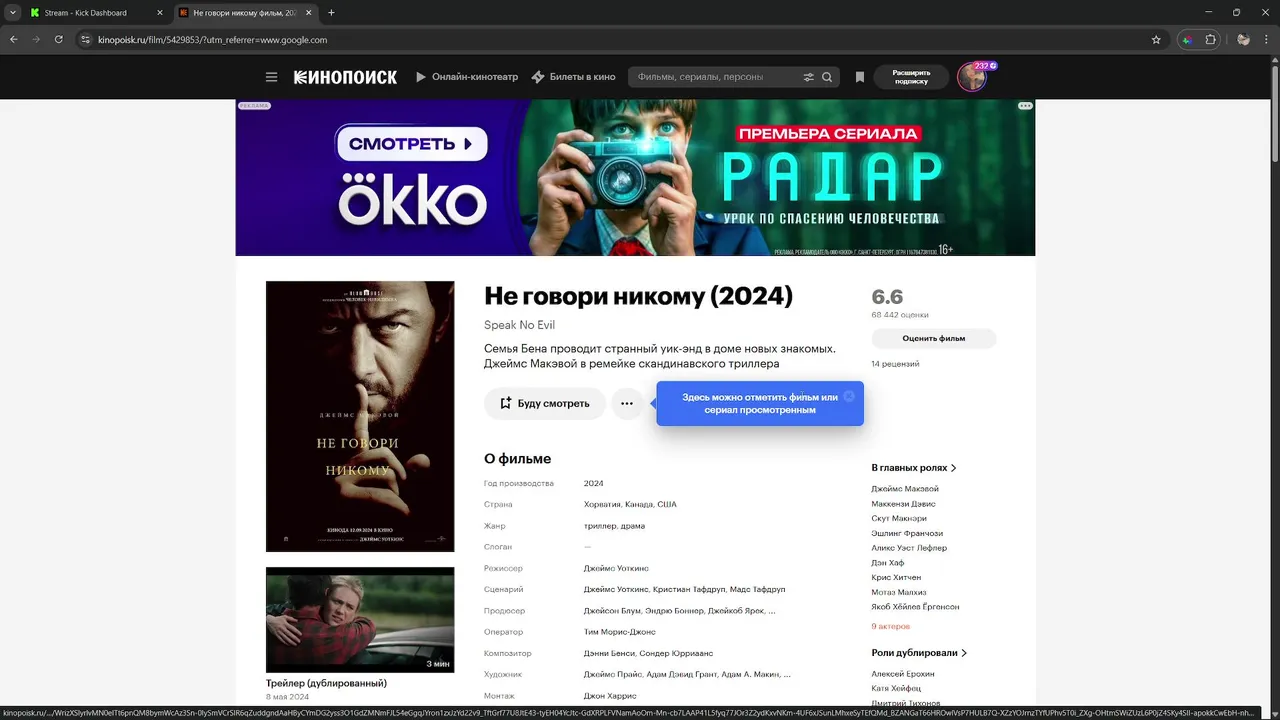The width and height of the screenshot is (1280, 720).
Task: Reload the current page
Action: [x=59, y=40]
